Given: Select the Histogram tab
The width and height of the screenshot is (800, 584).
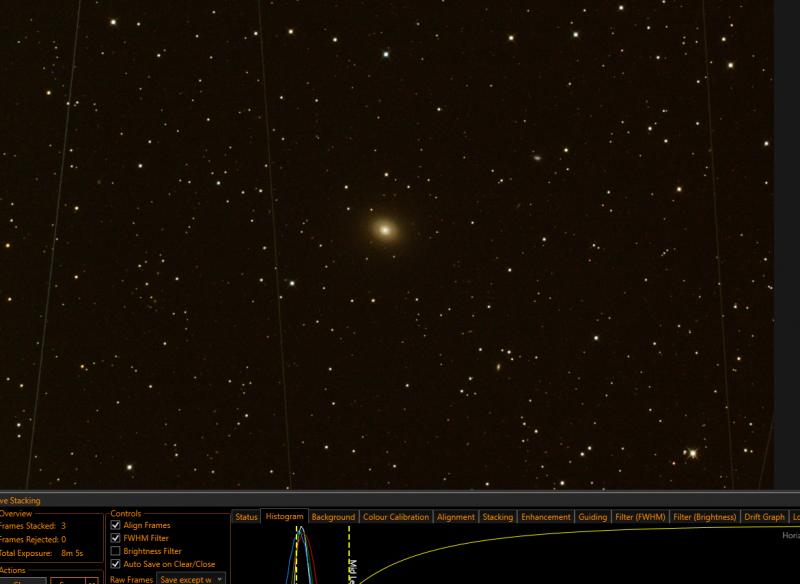Looking at the screenshot, I should (284, 516).
